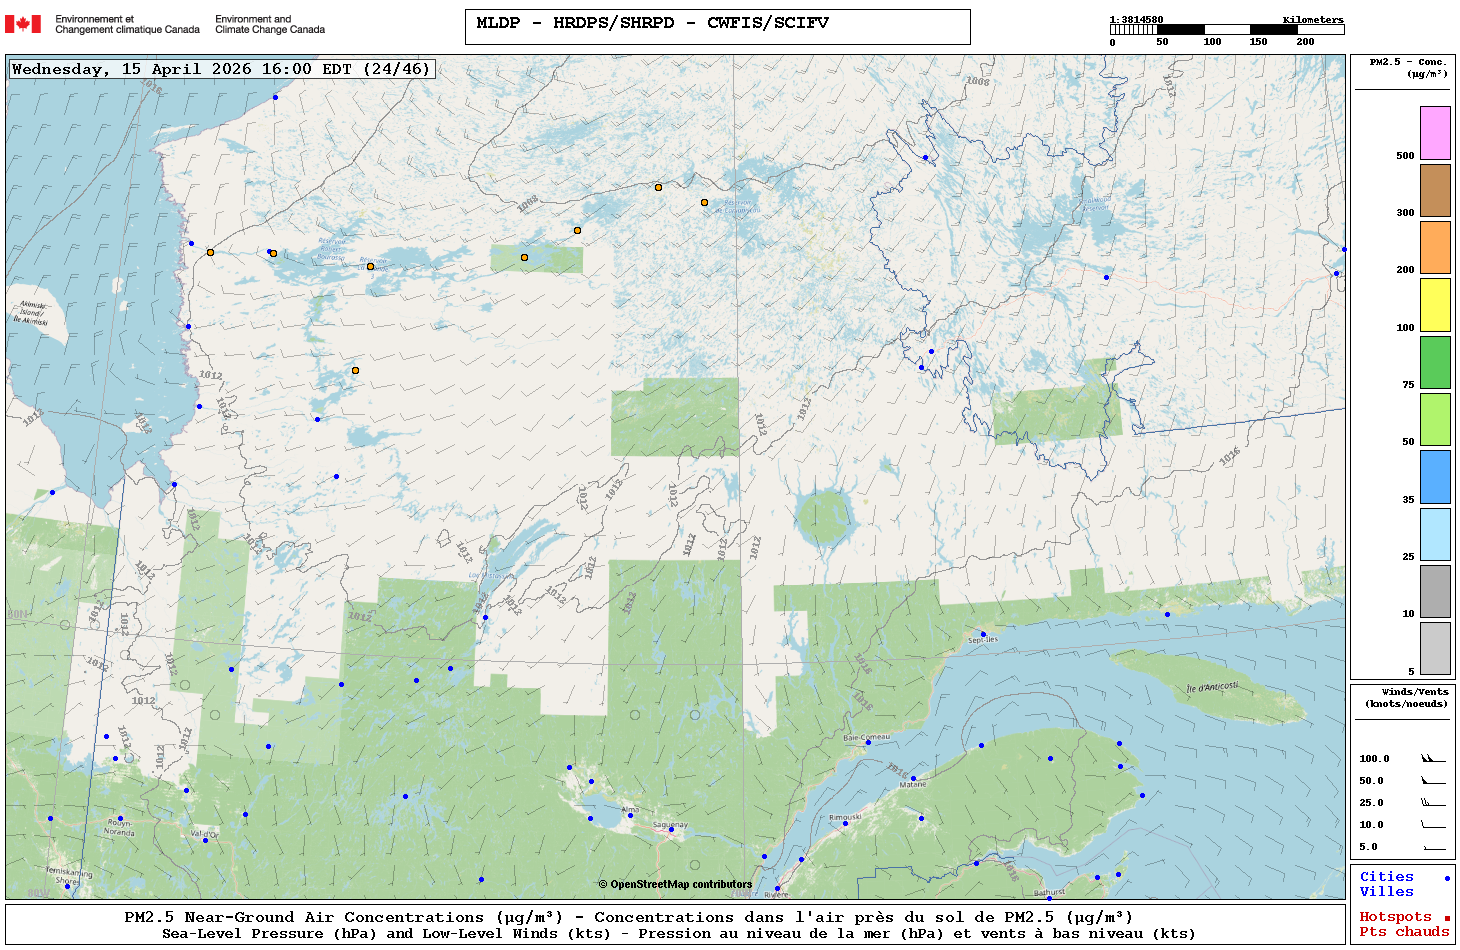Click the 100.0 knot wind barb symbol
This screenshot has width=1460, height=950.
tap(1433, 759)
